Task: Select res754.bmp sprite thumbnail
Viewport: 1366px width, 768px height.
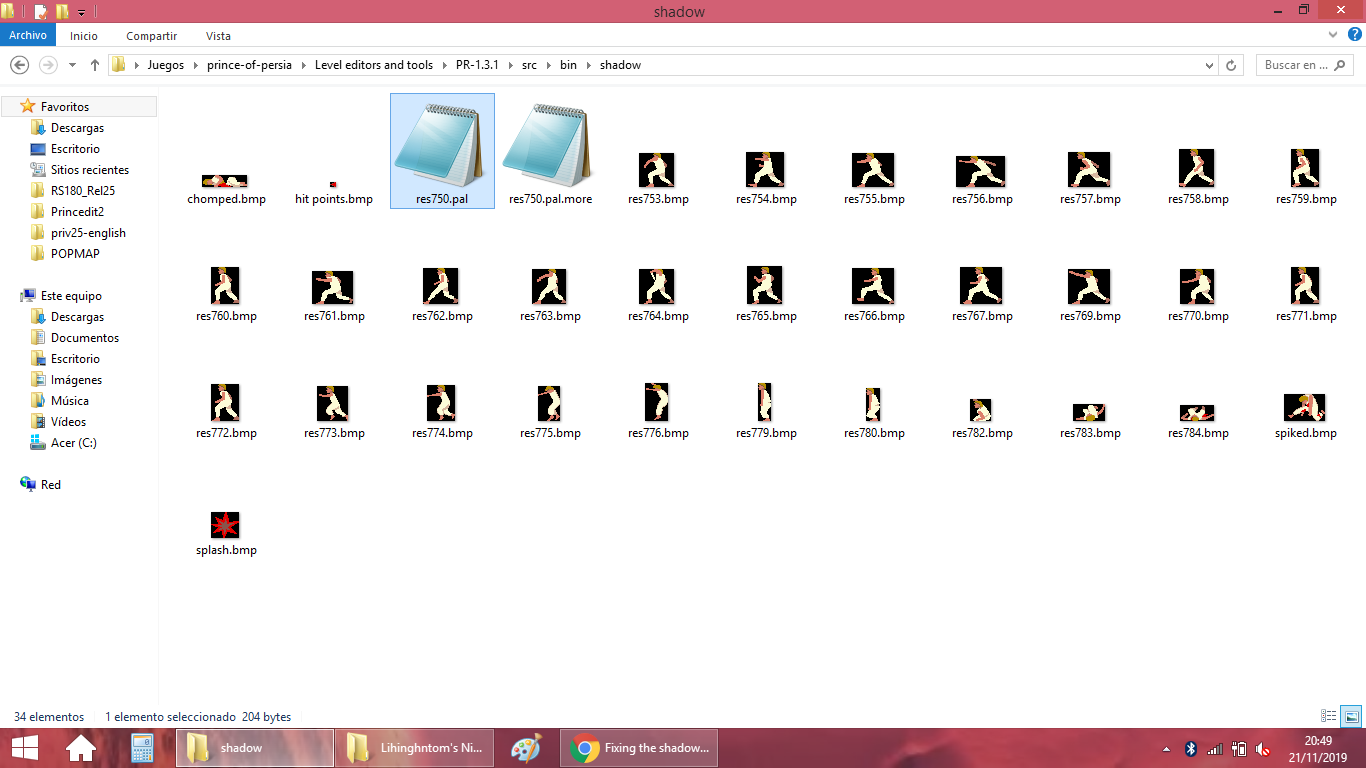Action: click(x=765, y=170)
